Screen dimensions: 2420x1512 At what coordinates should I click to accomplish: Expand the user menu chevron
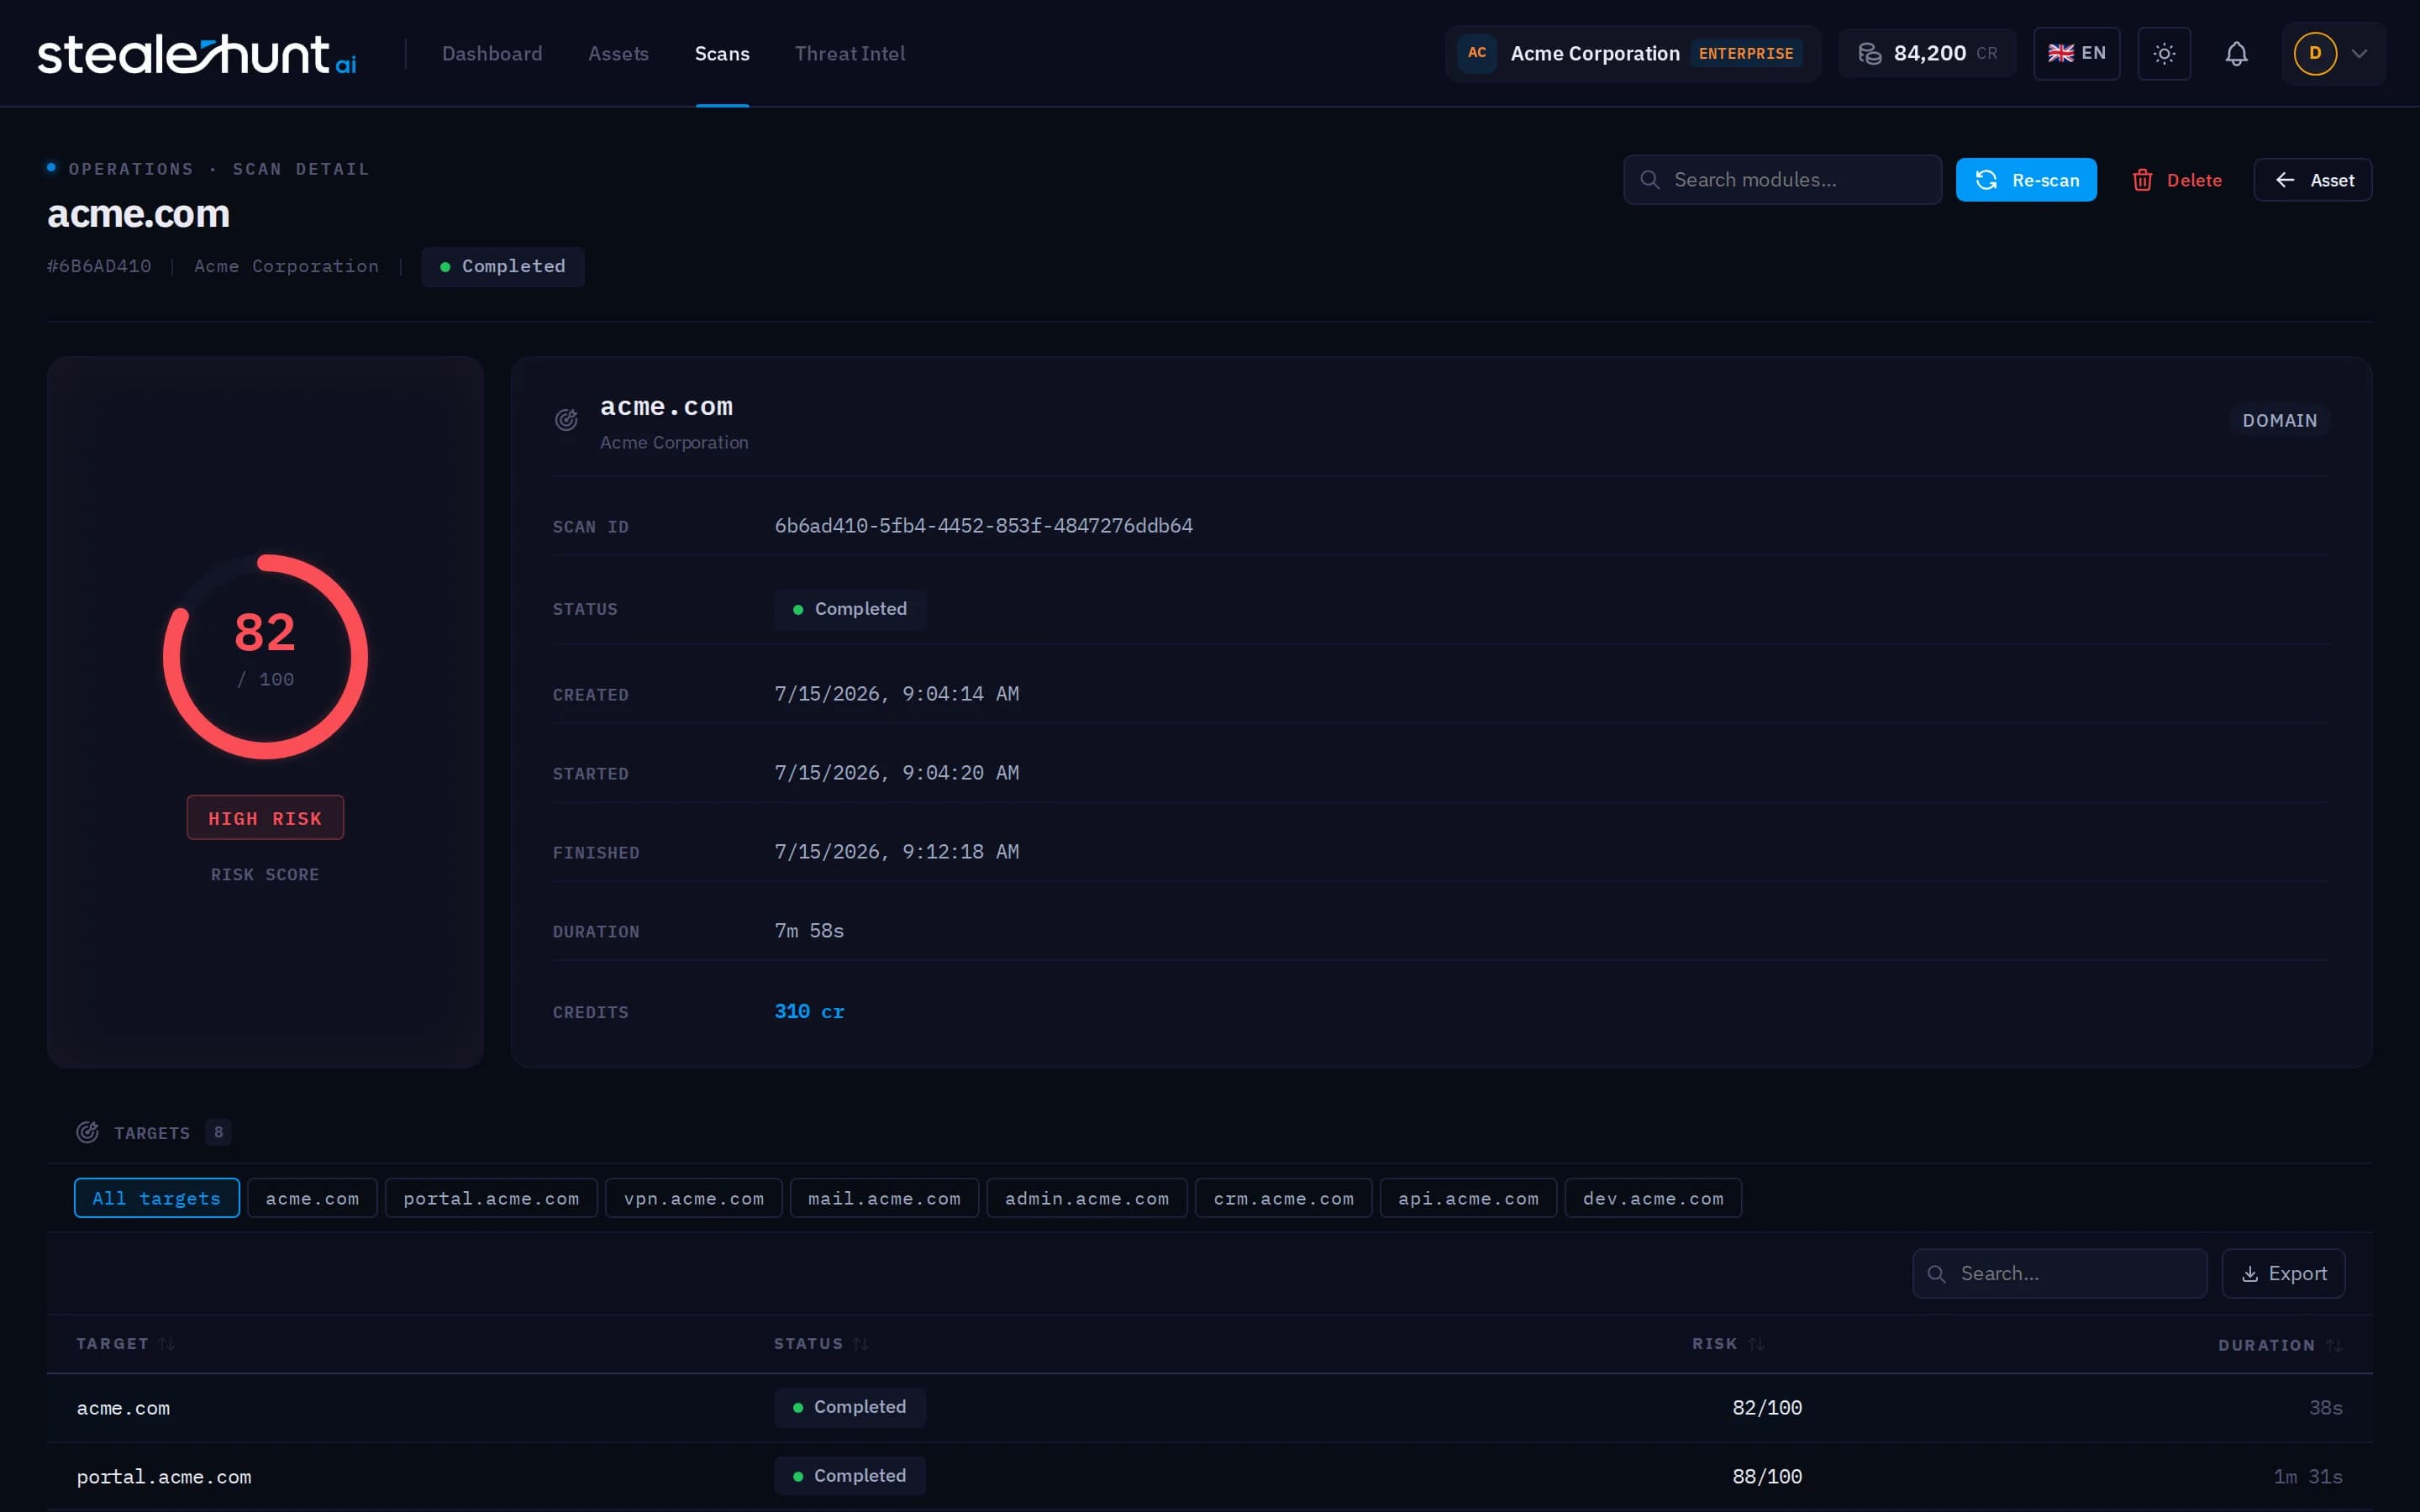[2359, 54]
